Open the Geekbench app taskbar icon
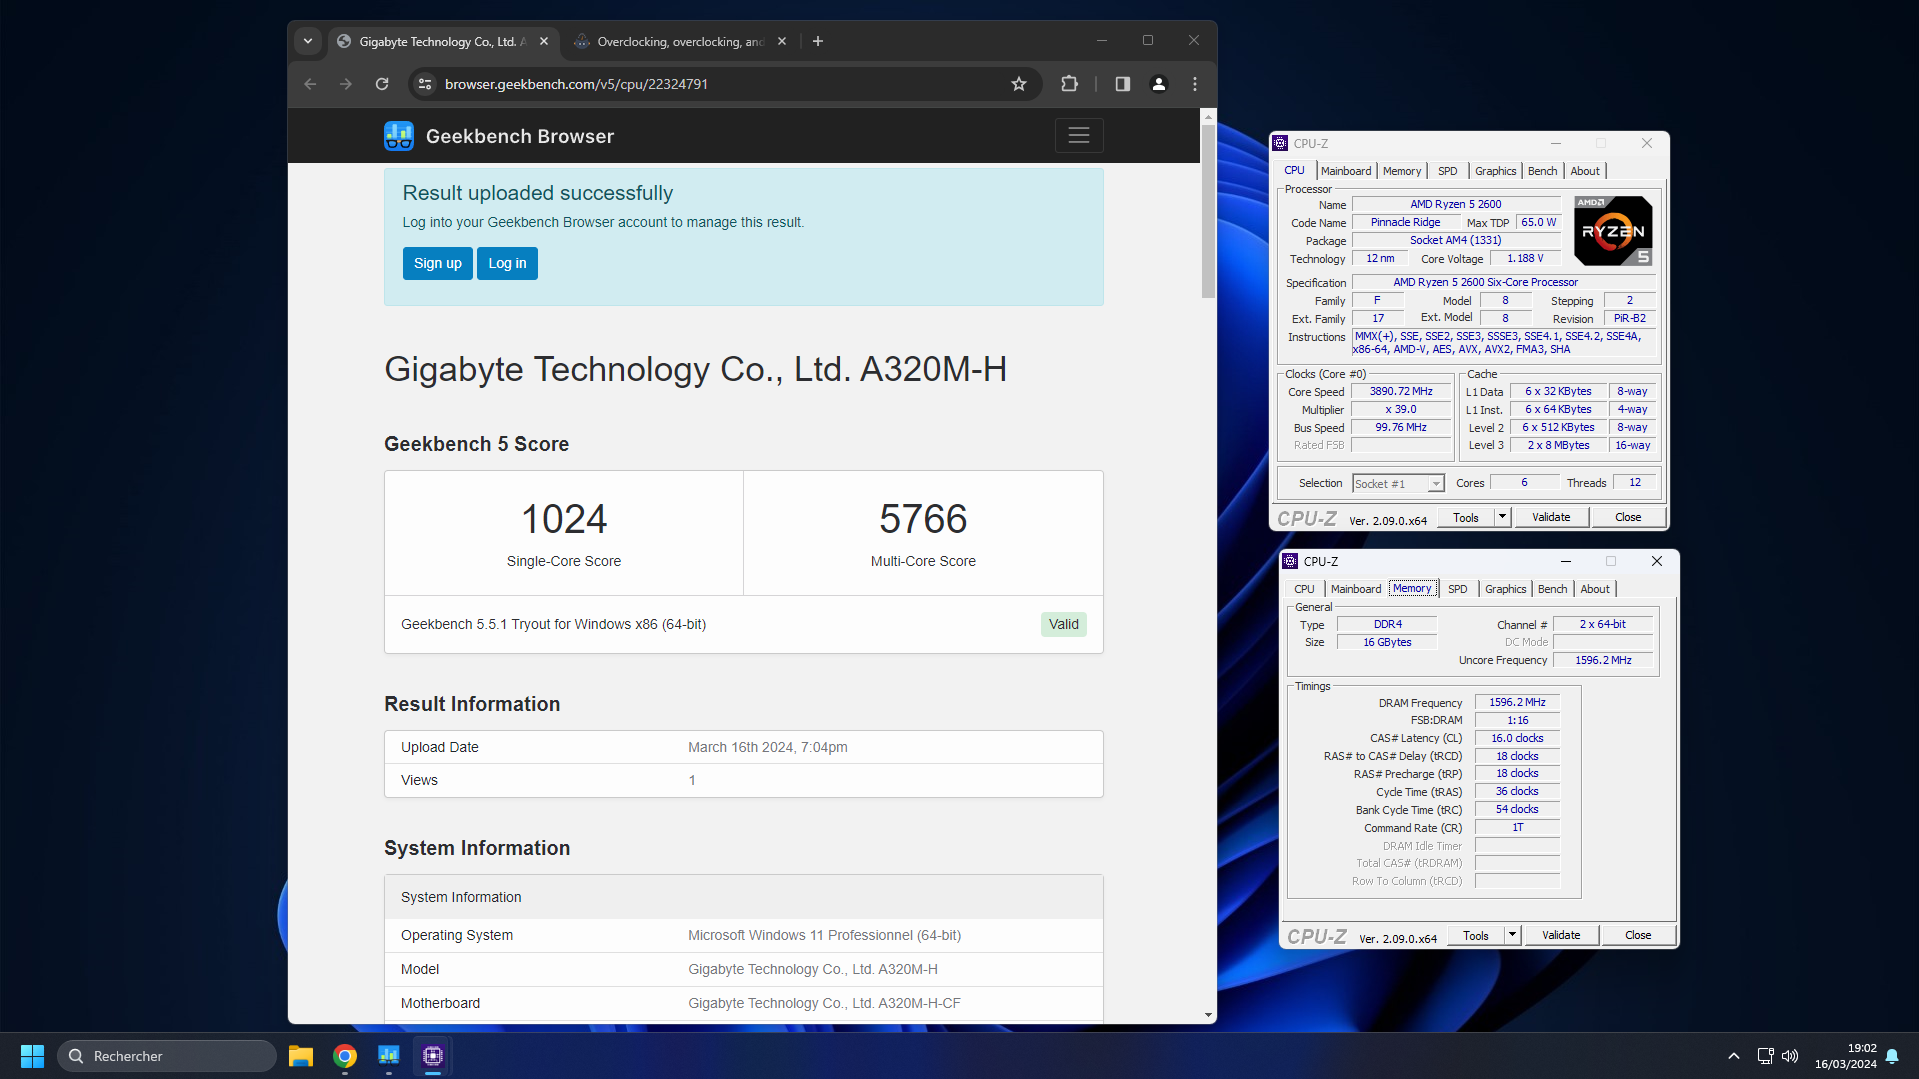 pos(389,1056)
